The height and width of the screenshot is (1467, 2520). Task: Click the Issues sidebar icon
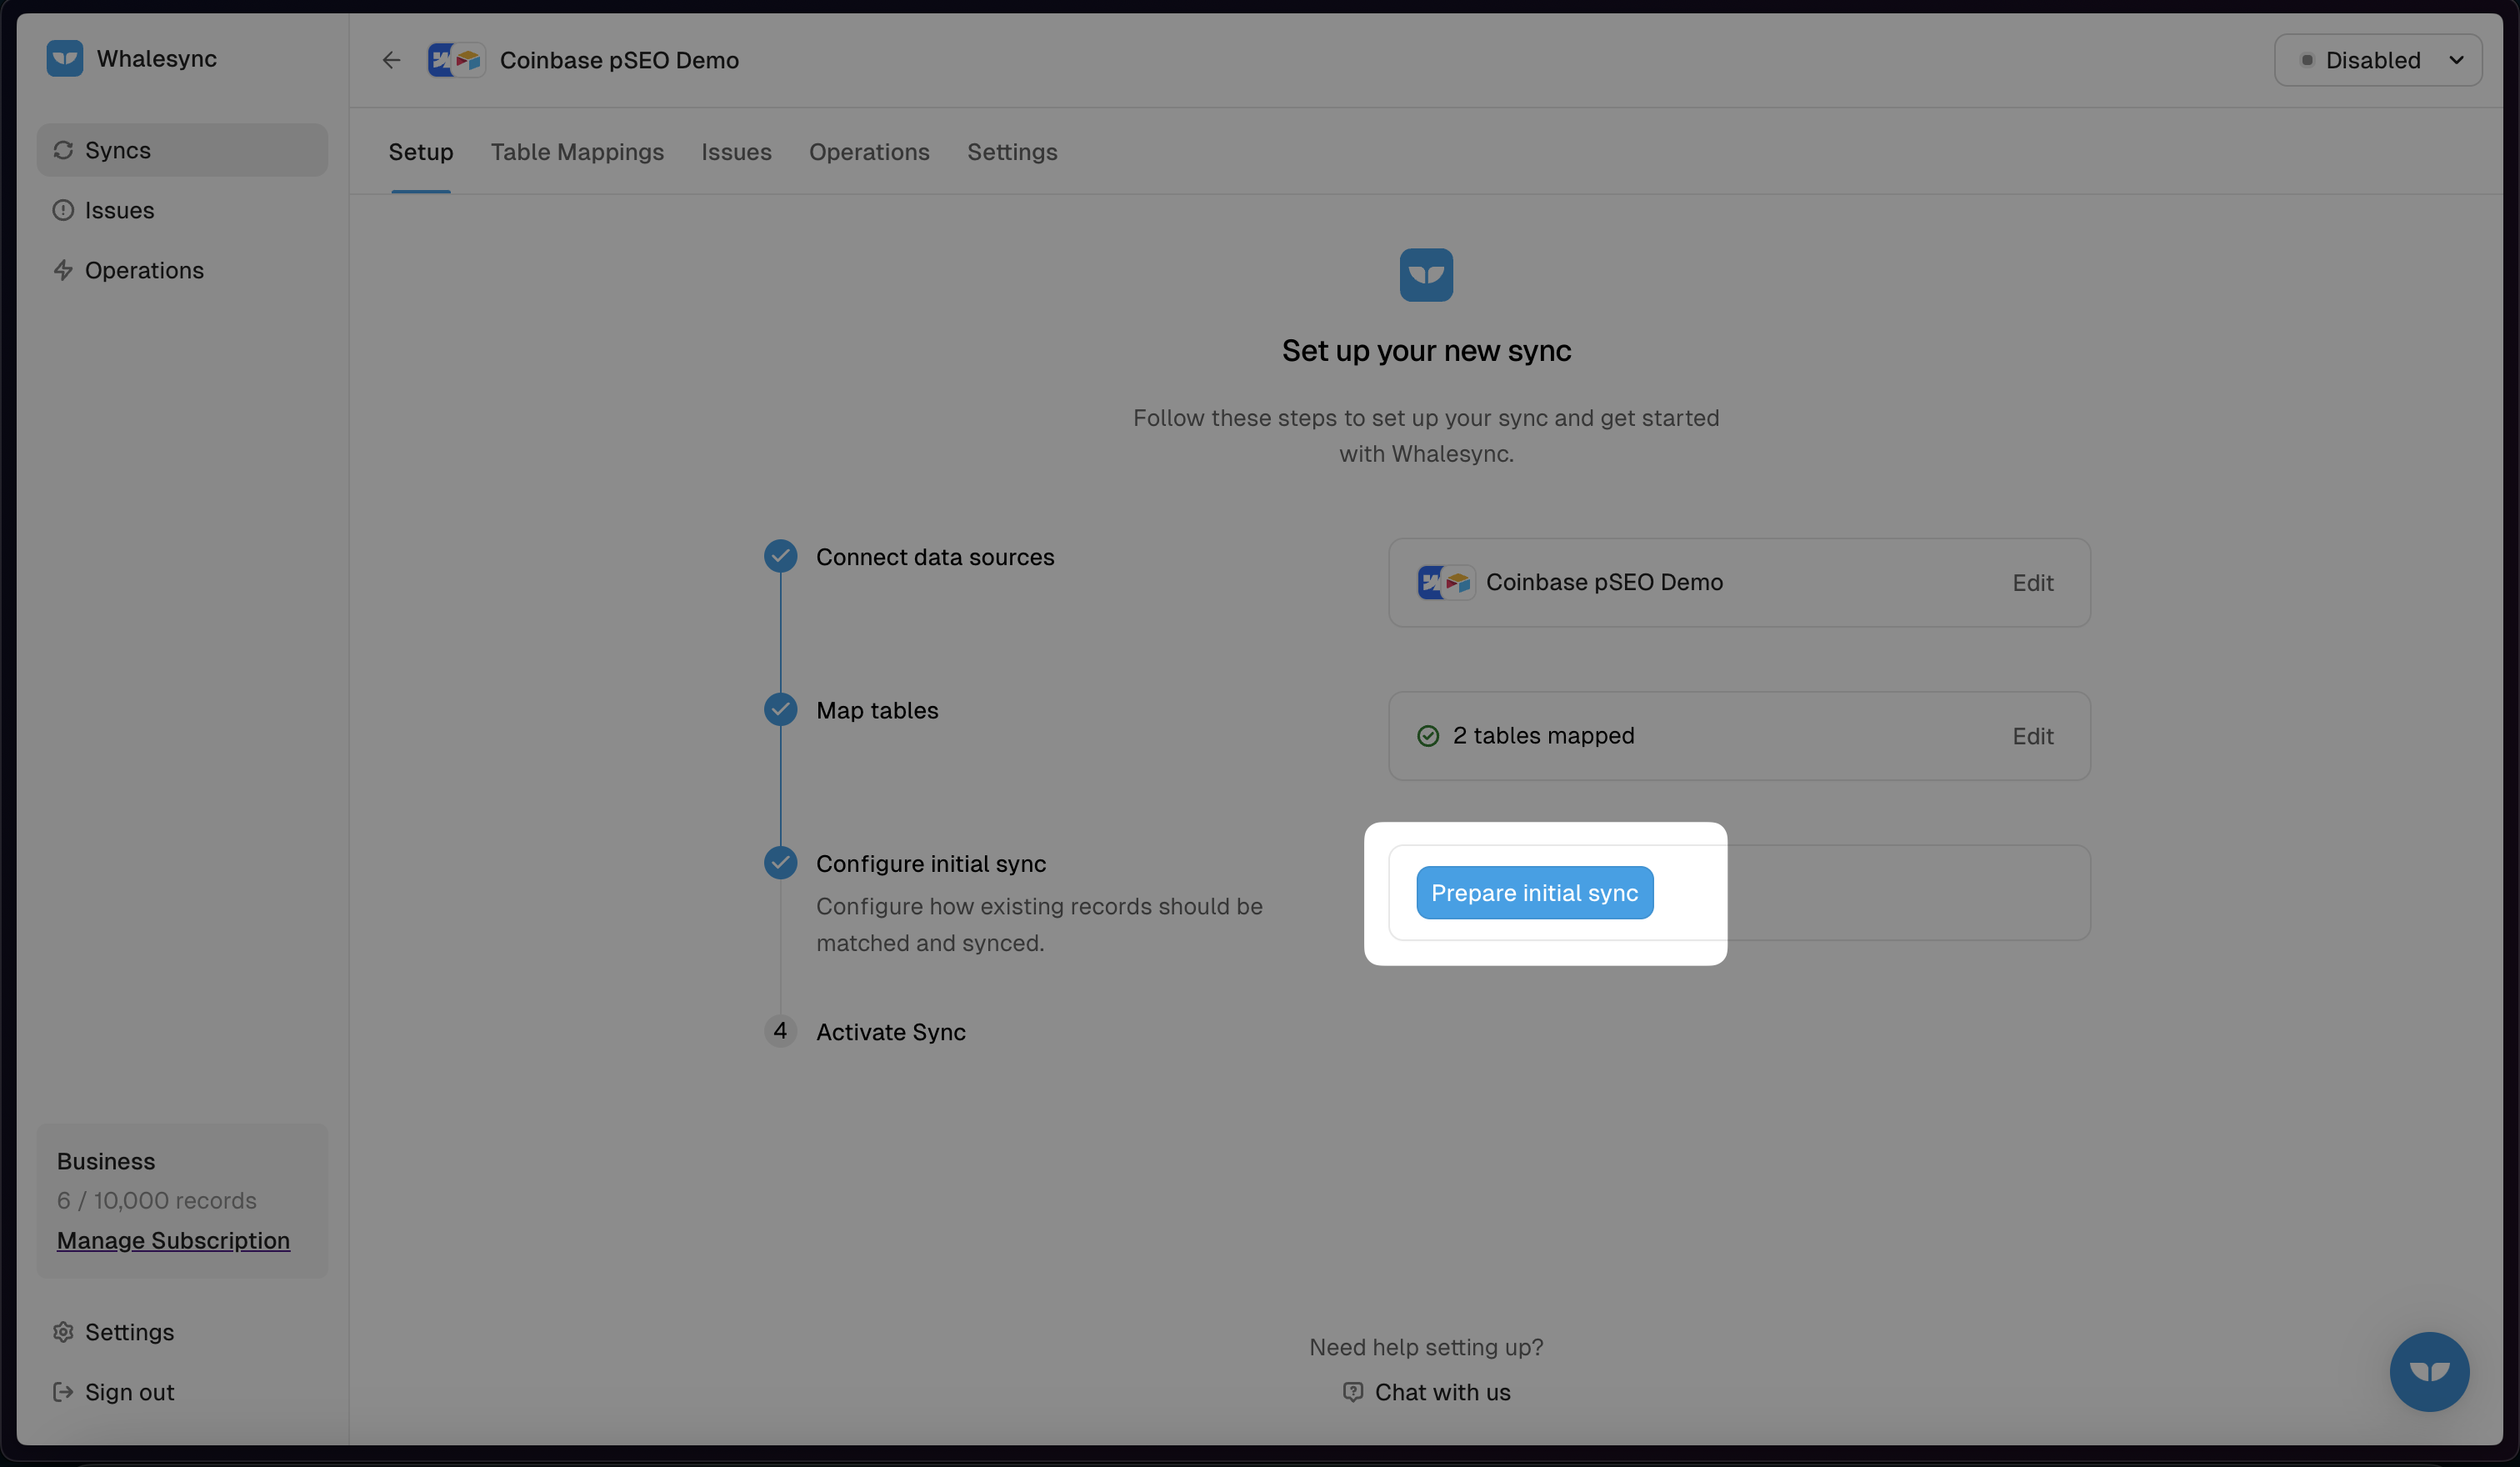click(61, 209)
